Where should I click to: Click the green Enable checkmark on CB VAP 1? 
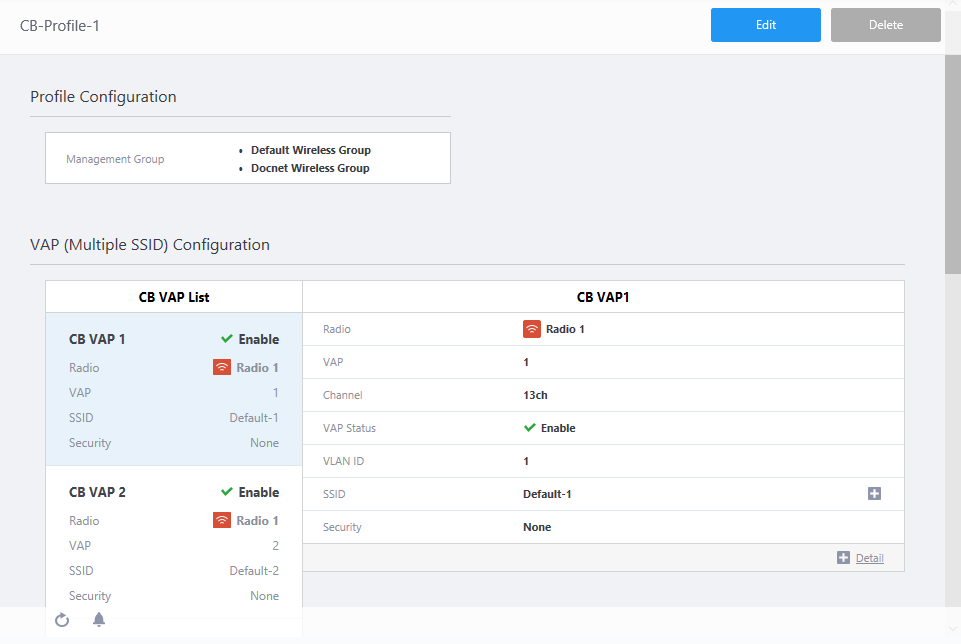click(x=227, y=339)
